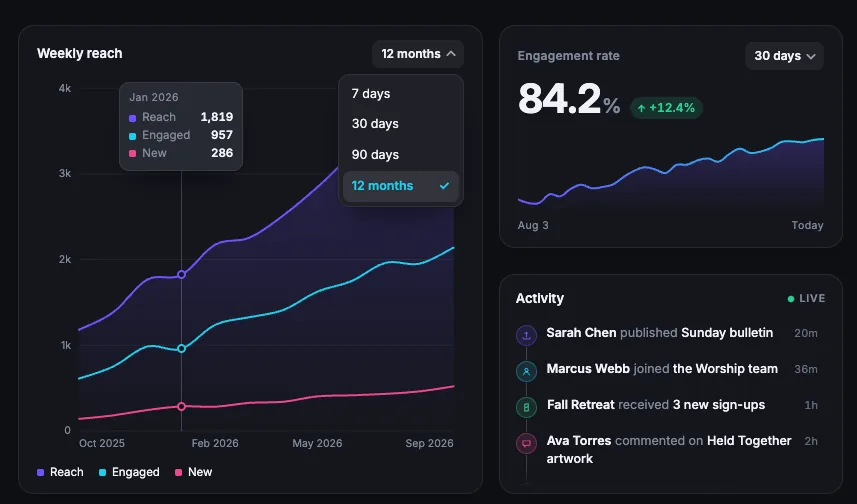Viewport: 857px width, 504px height.
Task: Click the LIVE indicator label
Action: (x=812, y=298)
